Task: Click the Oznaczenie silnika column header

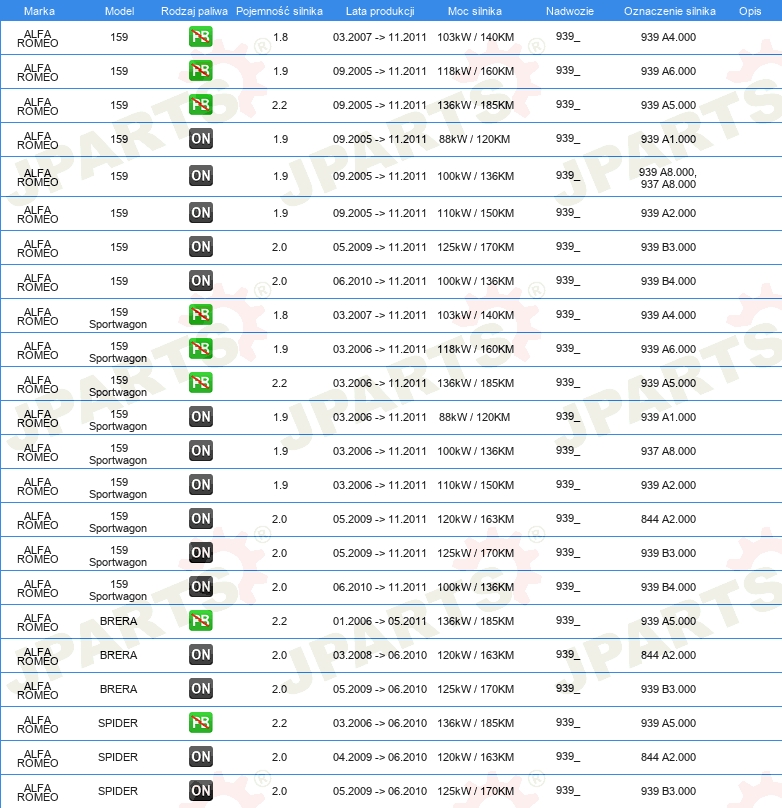Action: [670, 11]
